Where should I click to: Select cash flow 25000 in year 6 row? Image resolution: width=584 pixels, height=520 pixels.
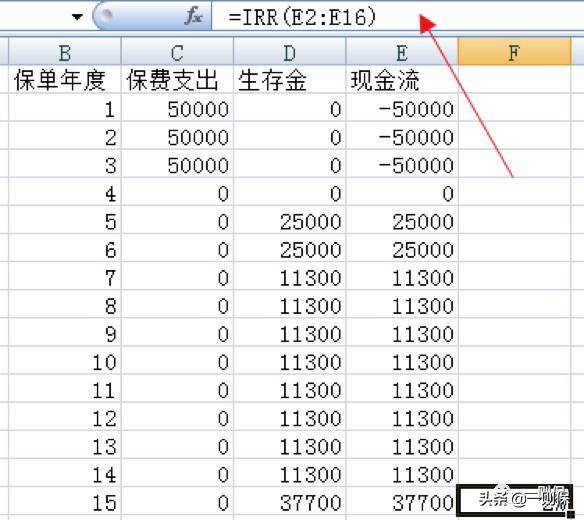pos(402,248)
